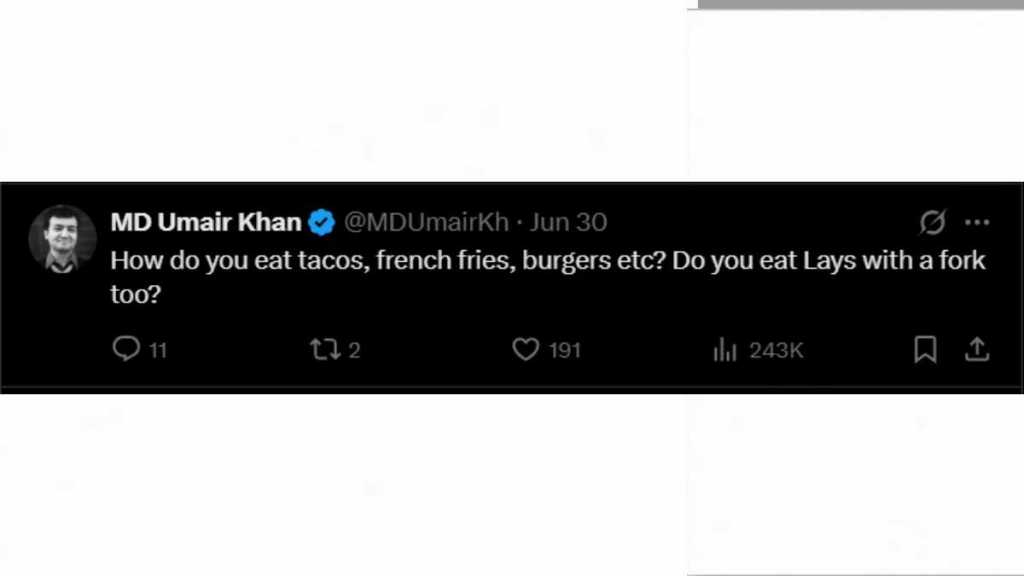Open MD Umair Khan's profile picture
Image resolution: width=1024 pixels, height=576 pixels.
click(62, 238)
